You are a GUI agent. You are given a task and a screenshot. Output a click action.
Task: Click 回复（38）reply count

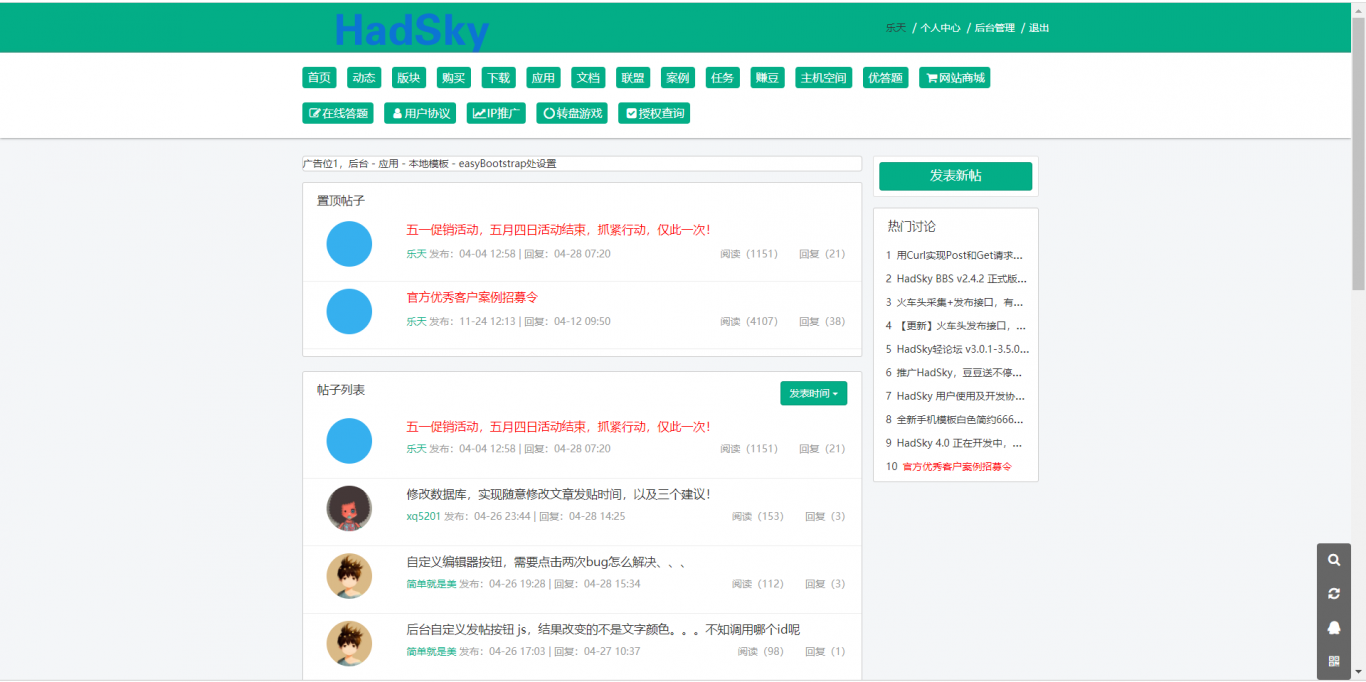pos(822,322)
